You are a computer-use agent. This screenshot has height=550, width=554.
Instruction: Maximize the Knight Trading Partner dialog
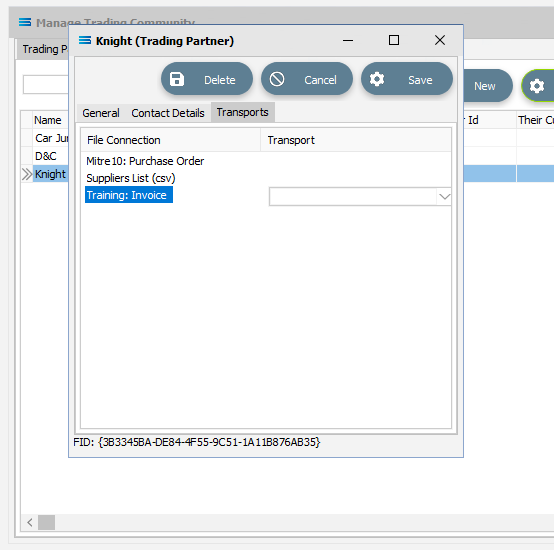coord(394,40)
